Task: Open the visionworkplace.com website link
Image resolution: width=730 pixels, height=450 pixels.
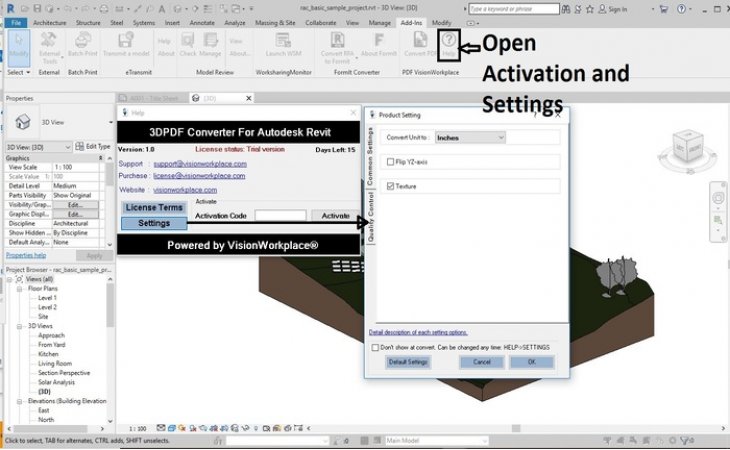Action: tap(185, 190)
